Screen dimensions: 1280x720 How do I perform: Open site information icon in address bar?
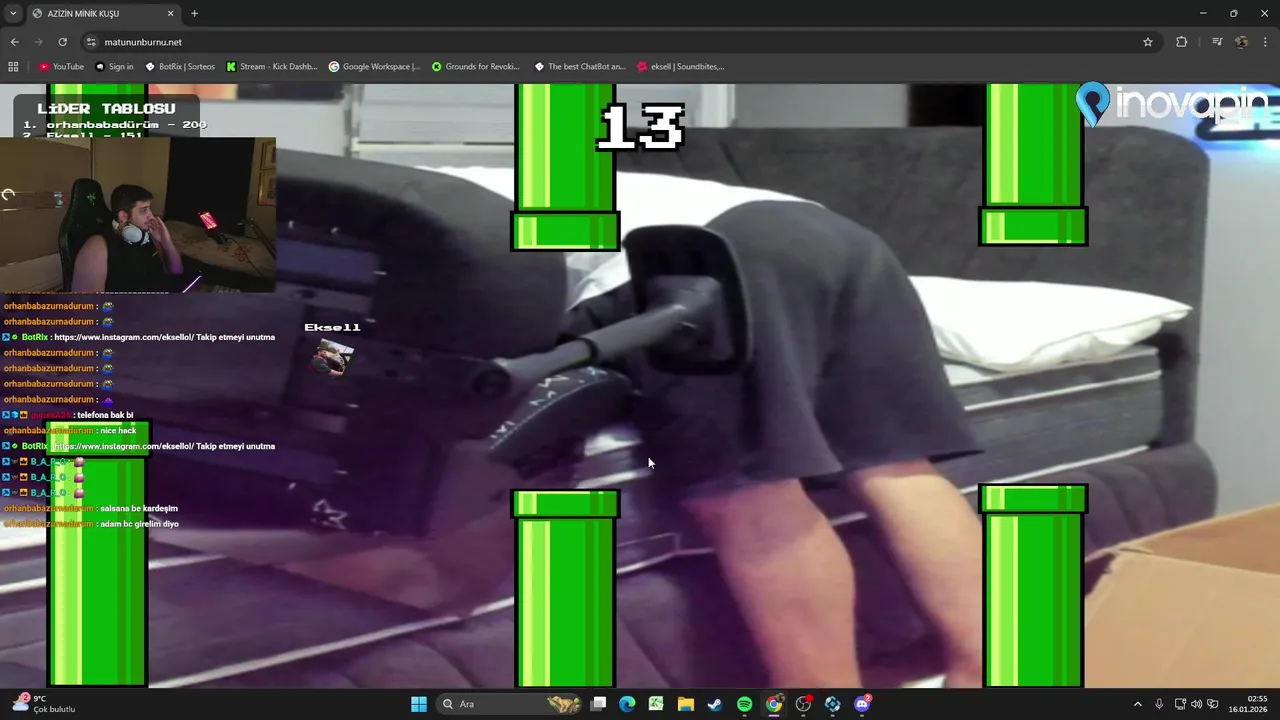pos(91,42)
